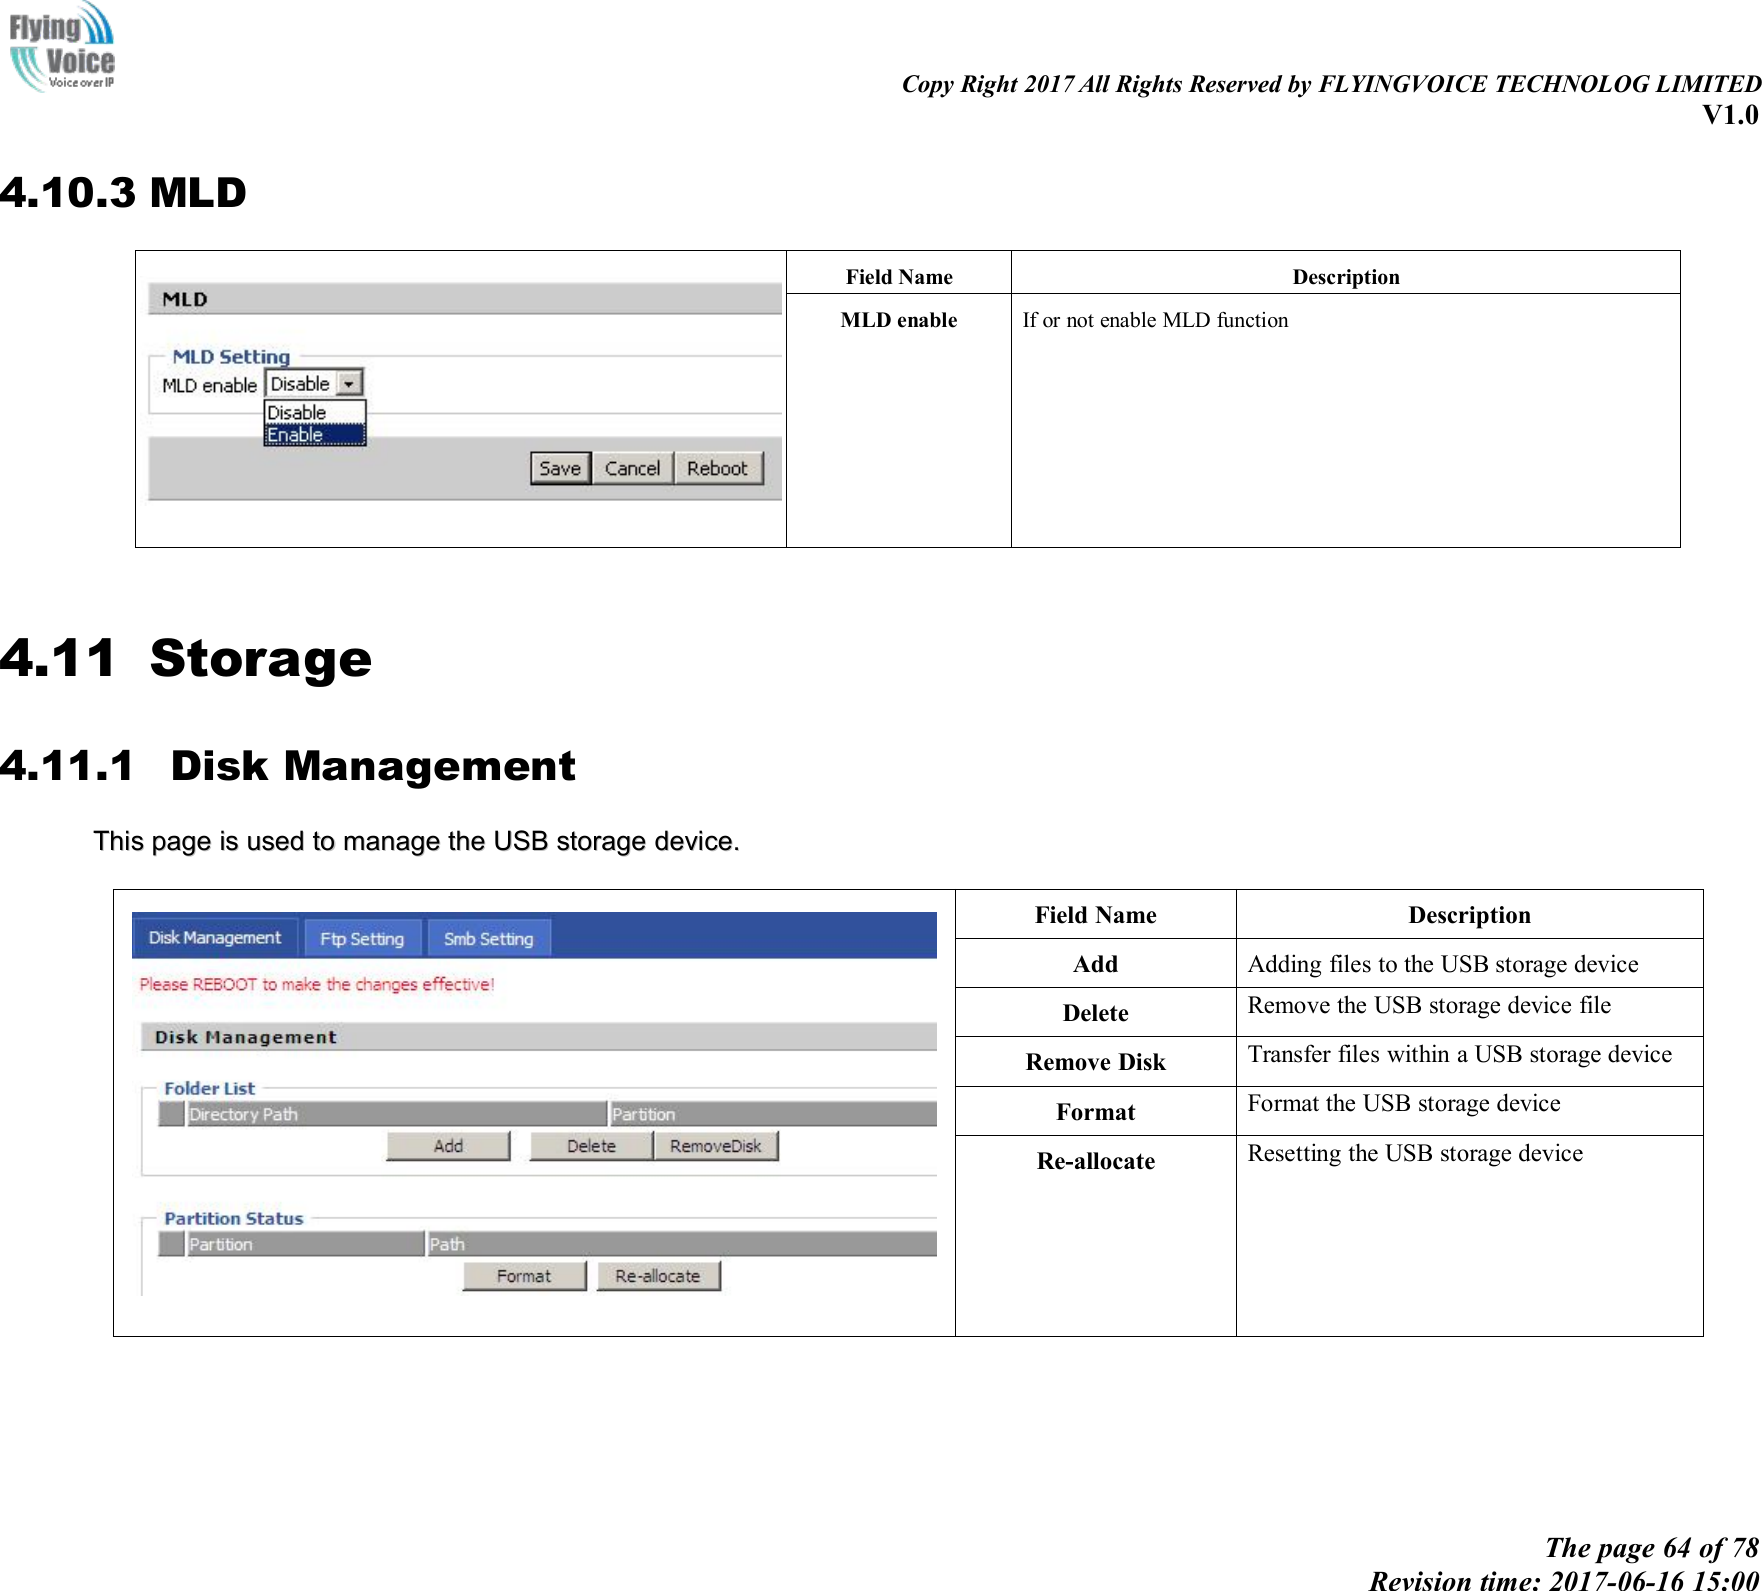
Task: Click the Add button under Folder List
Action: (447, 1146)
